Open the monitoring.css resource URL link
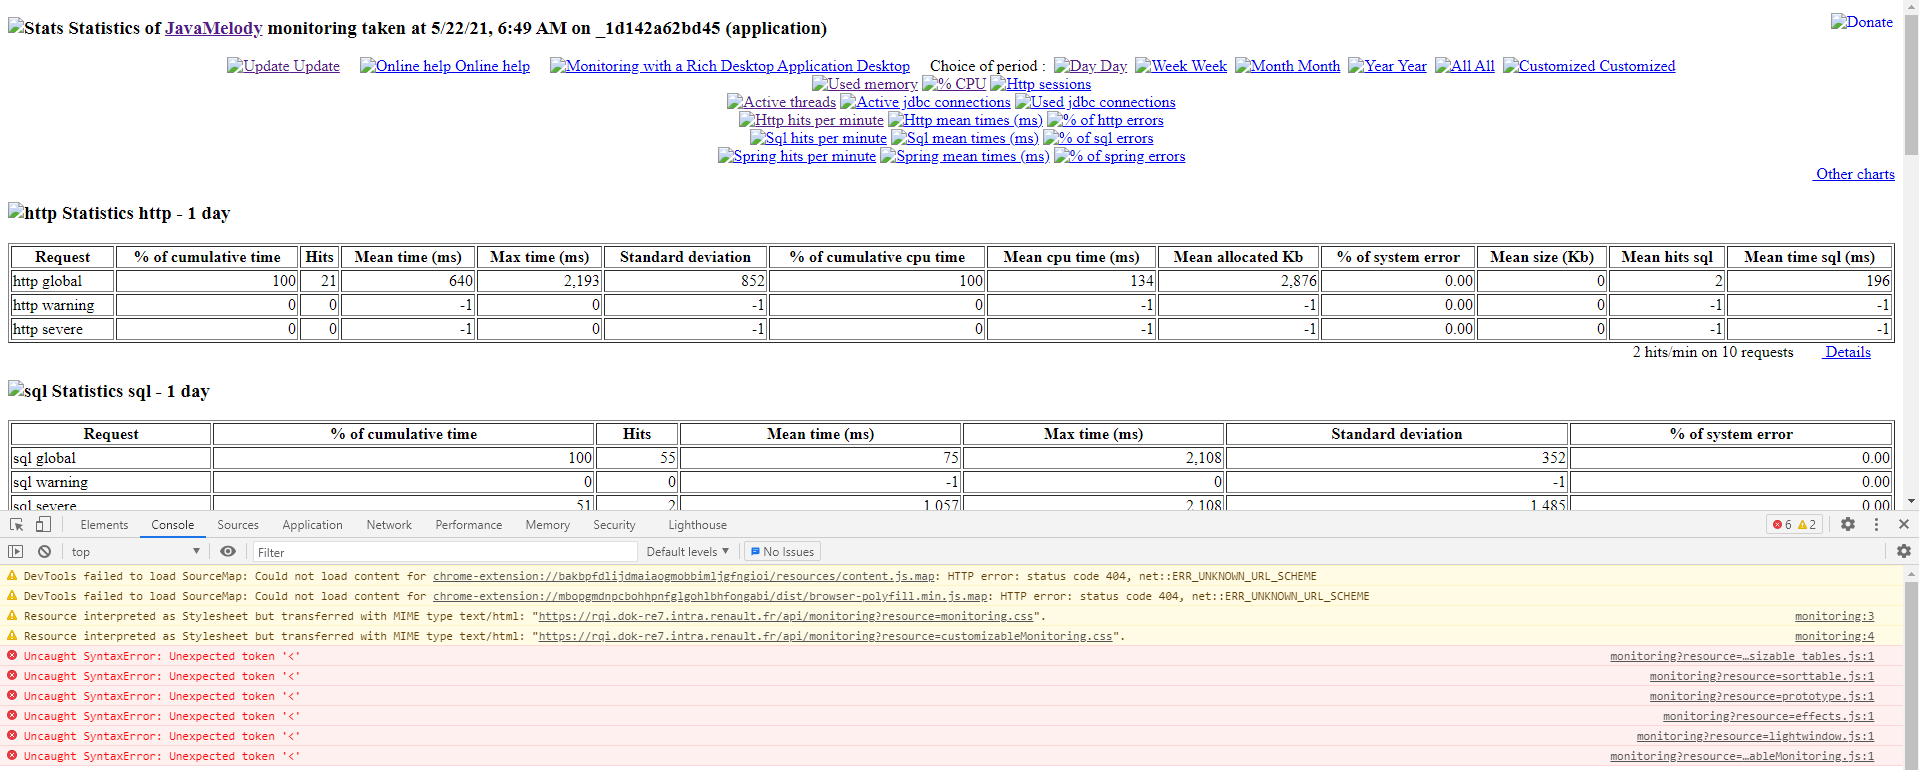Viewport: 1919px width, 770px height. coord(786,616)
